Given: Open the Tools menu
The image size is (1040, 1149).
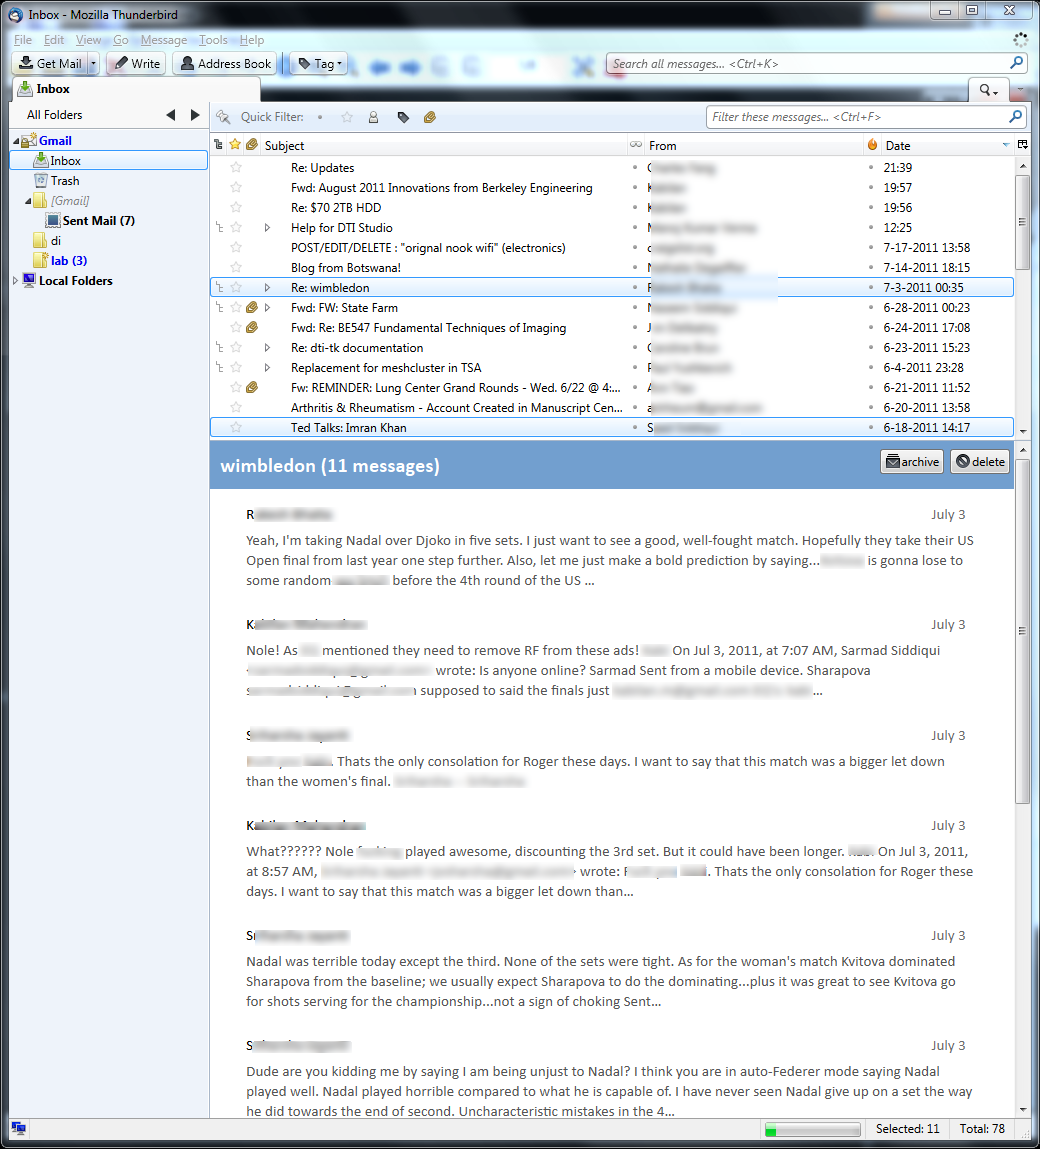Looking at the screenshot, I should click(213, 40).
